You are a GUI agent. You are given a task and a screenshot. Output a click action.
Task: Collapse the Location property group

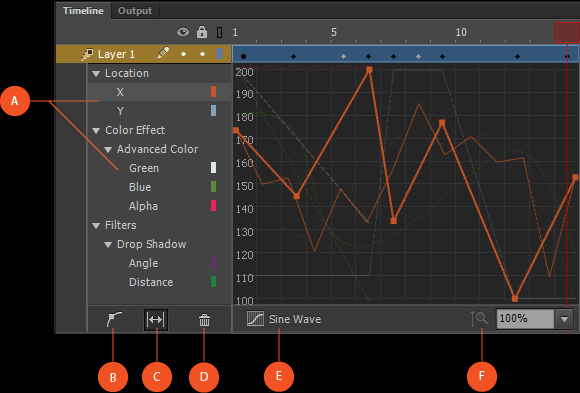click(96, 74)
